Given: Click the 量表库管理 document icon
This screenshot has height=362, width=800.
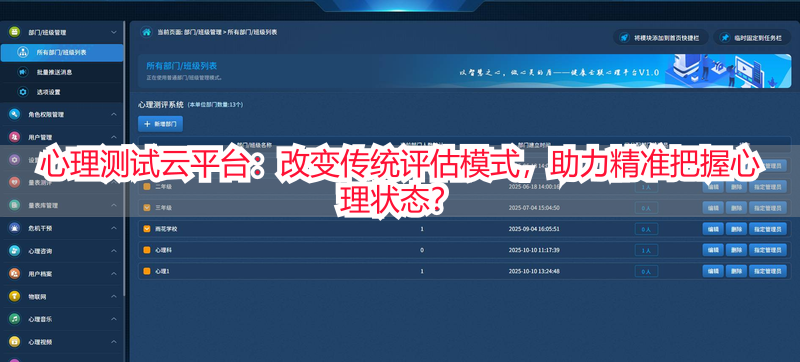Looking at the screenshot, I should coord(14,205).
